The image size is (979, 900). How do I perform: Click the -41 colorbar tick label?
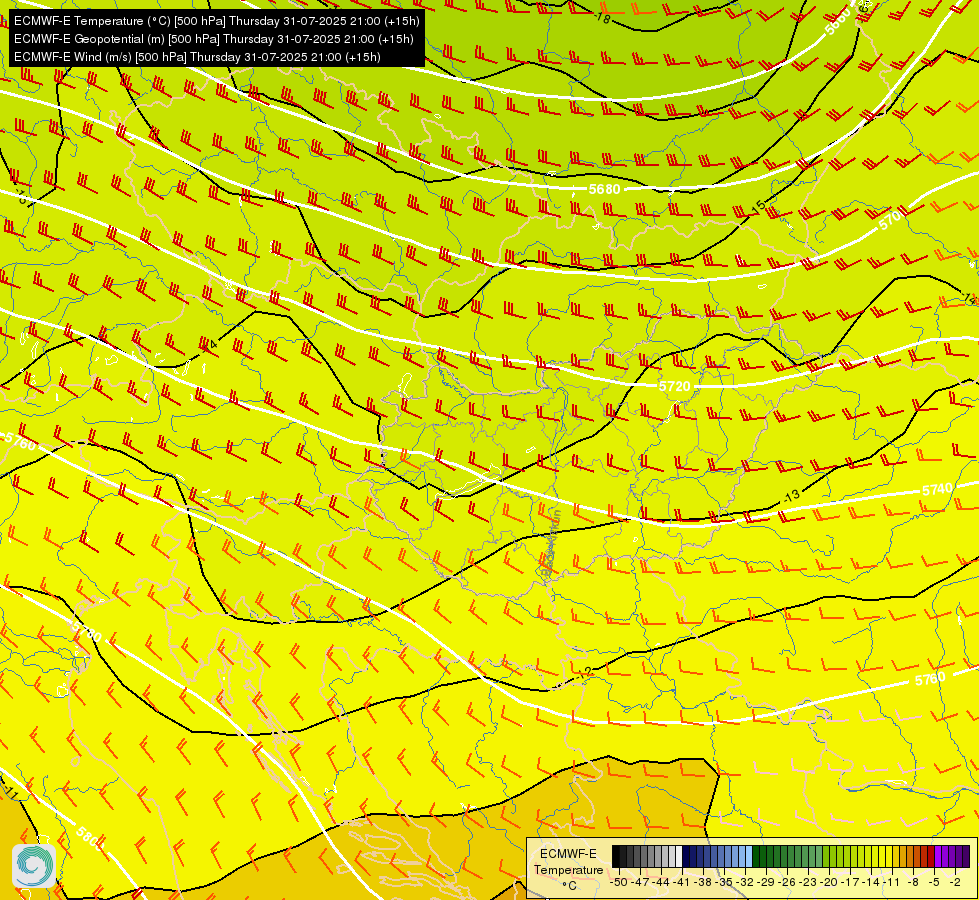(682, 882)
